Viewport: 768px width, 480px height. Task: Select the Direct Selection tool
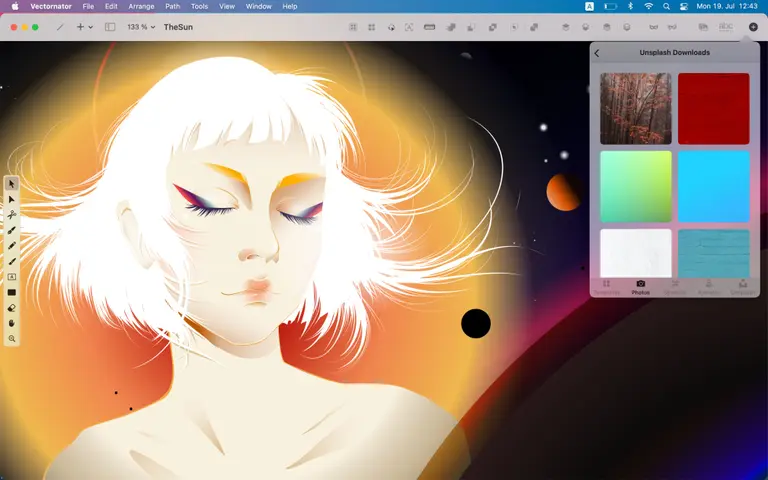(x=12, y=199)
